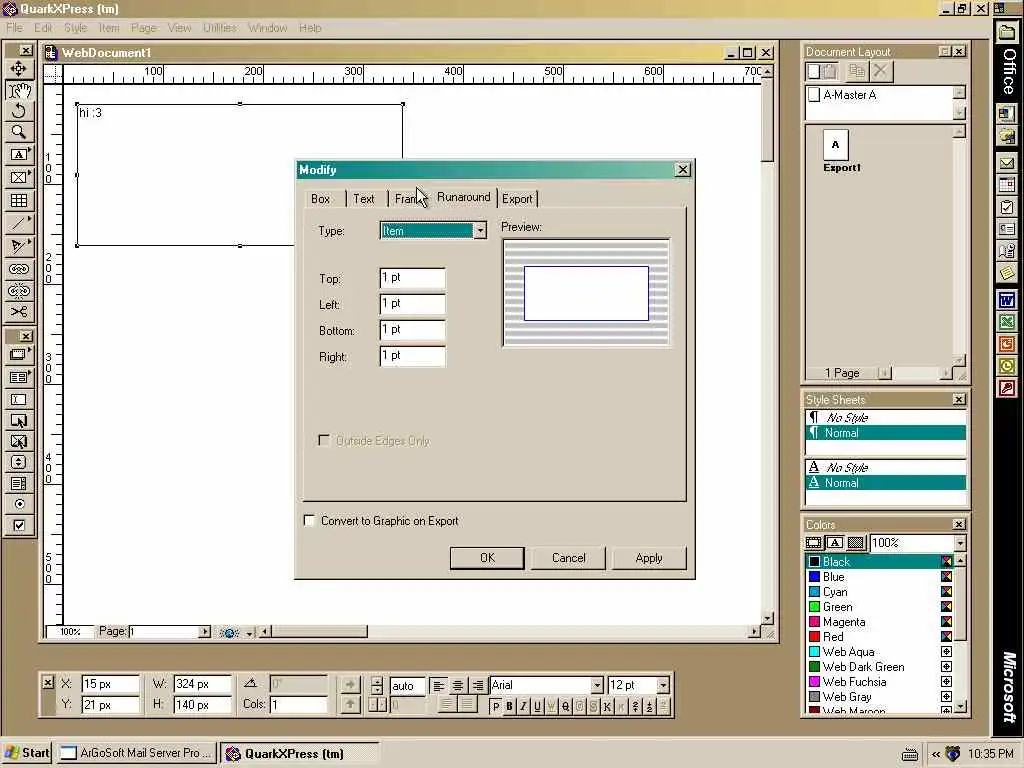Click the duplicate master page icon

pyautogui.click(x=856, y=71)
